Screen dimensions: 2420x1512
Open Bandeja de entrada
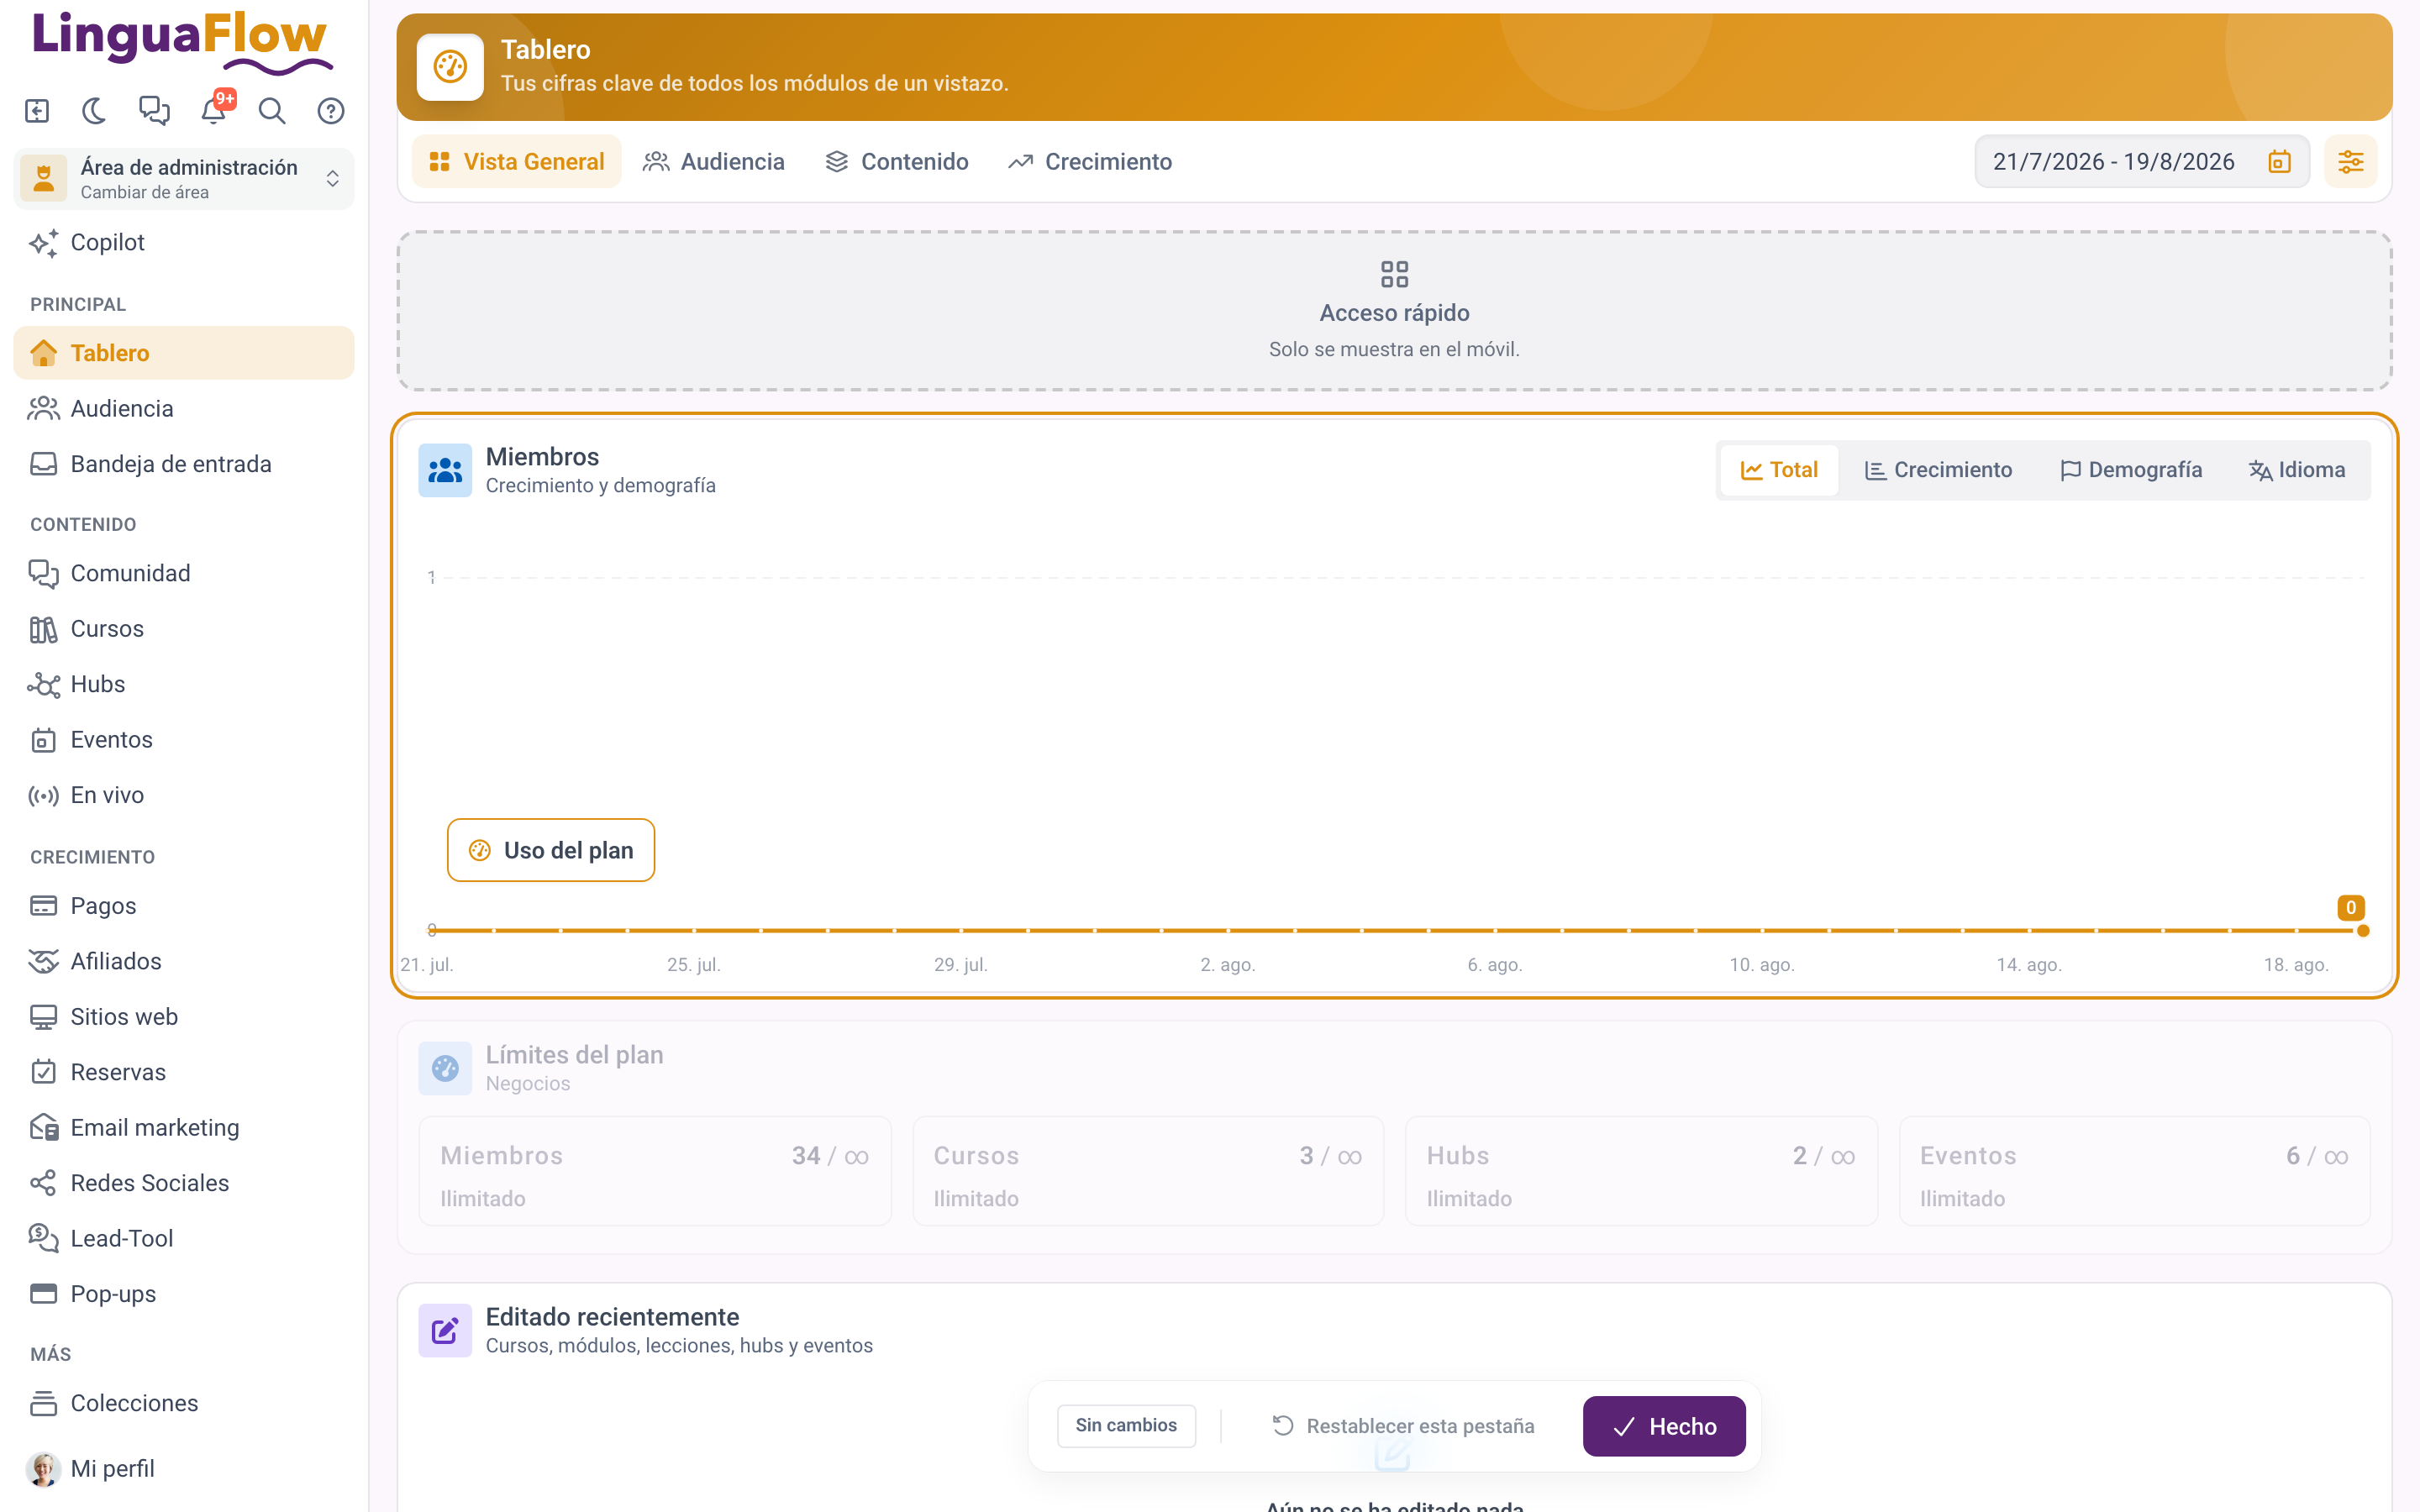[x=184, y=464]
